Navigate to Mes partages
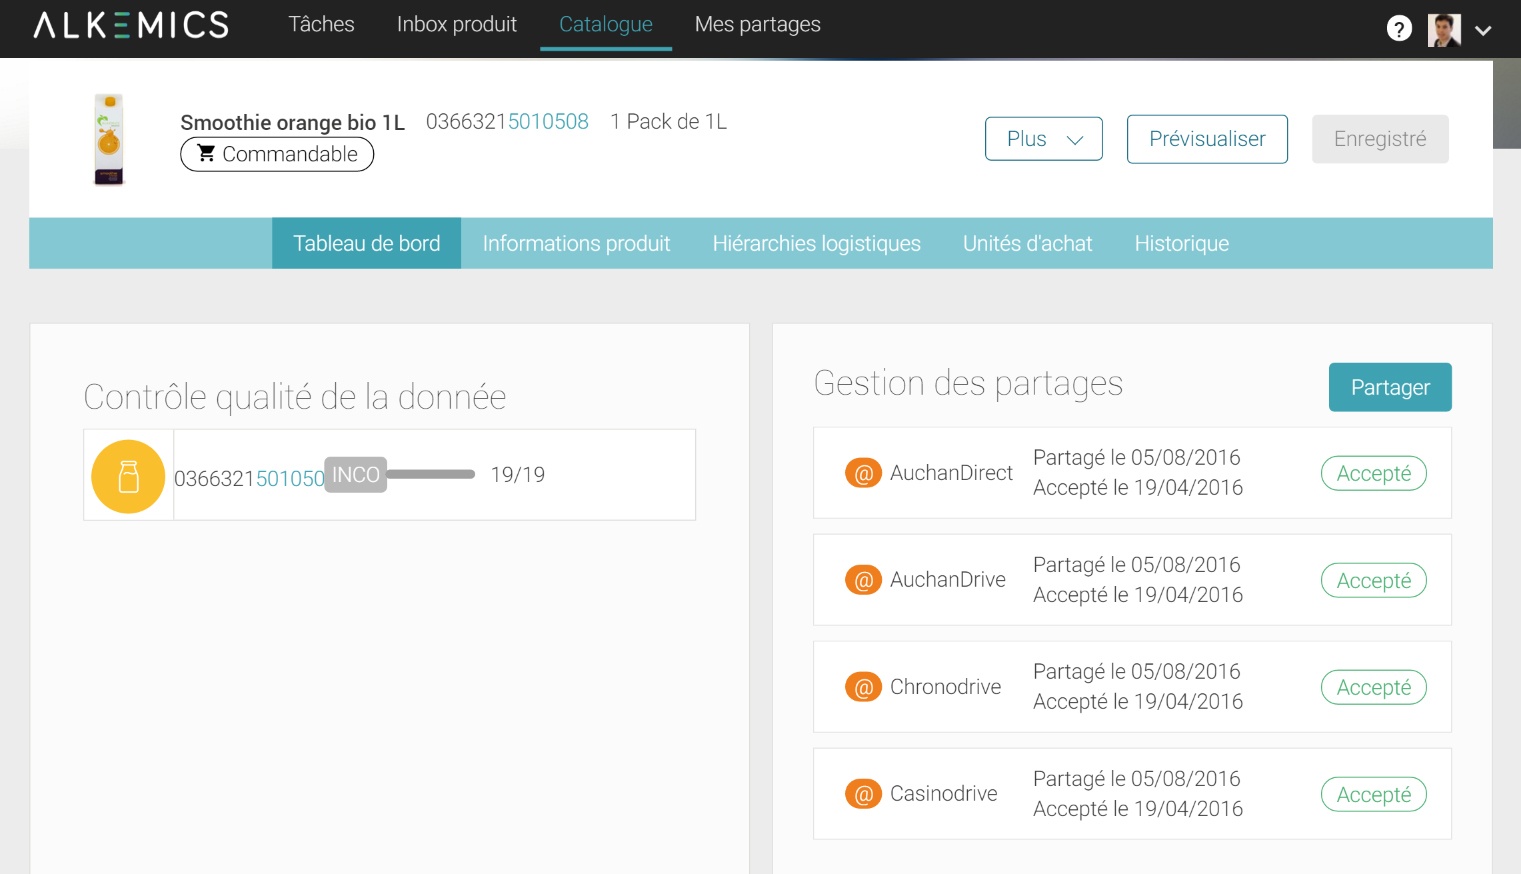This screenshot has height=874, width=1521. pos(758,24)
